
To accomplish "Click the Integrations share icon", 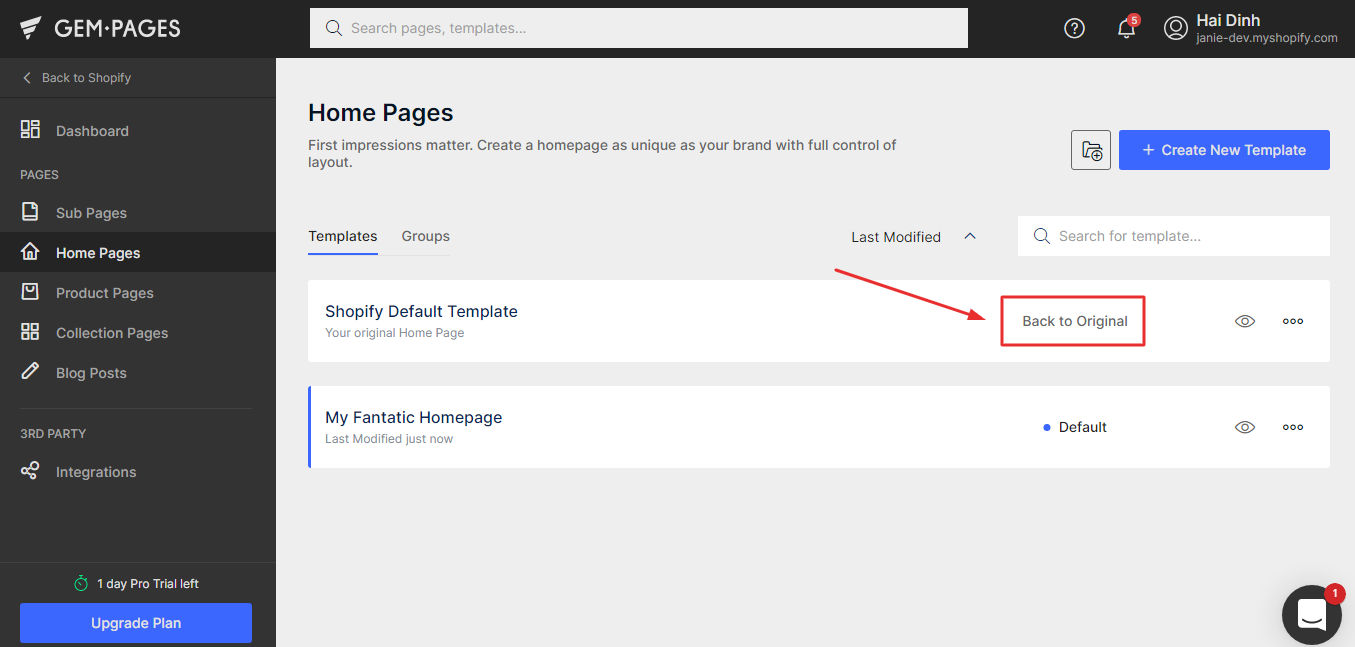I will [x=30, y=471].
